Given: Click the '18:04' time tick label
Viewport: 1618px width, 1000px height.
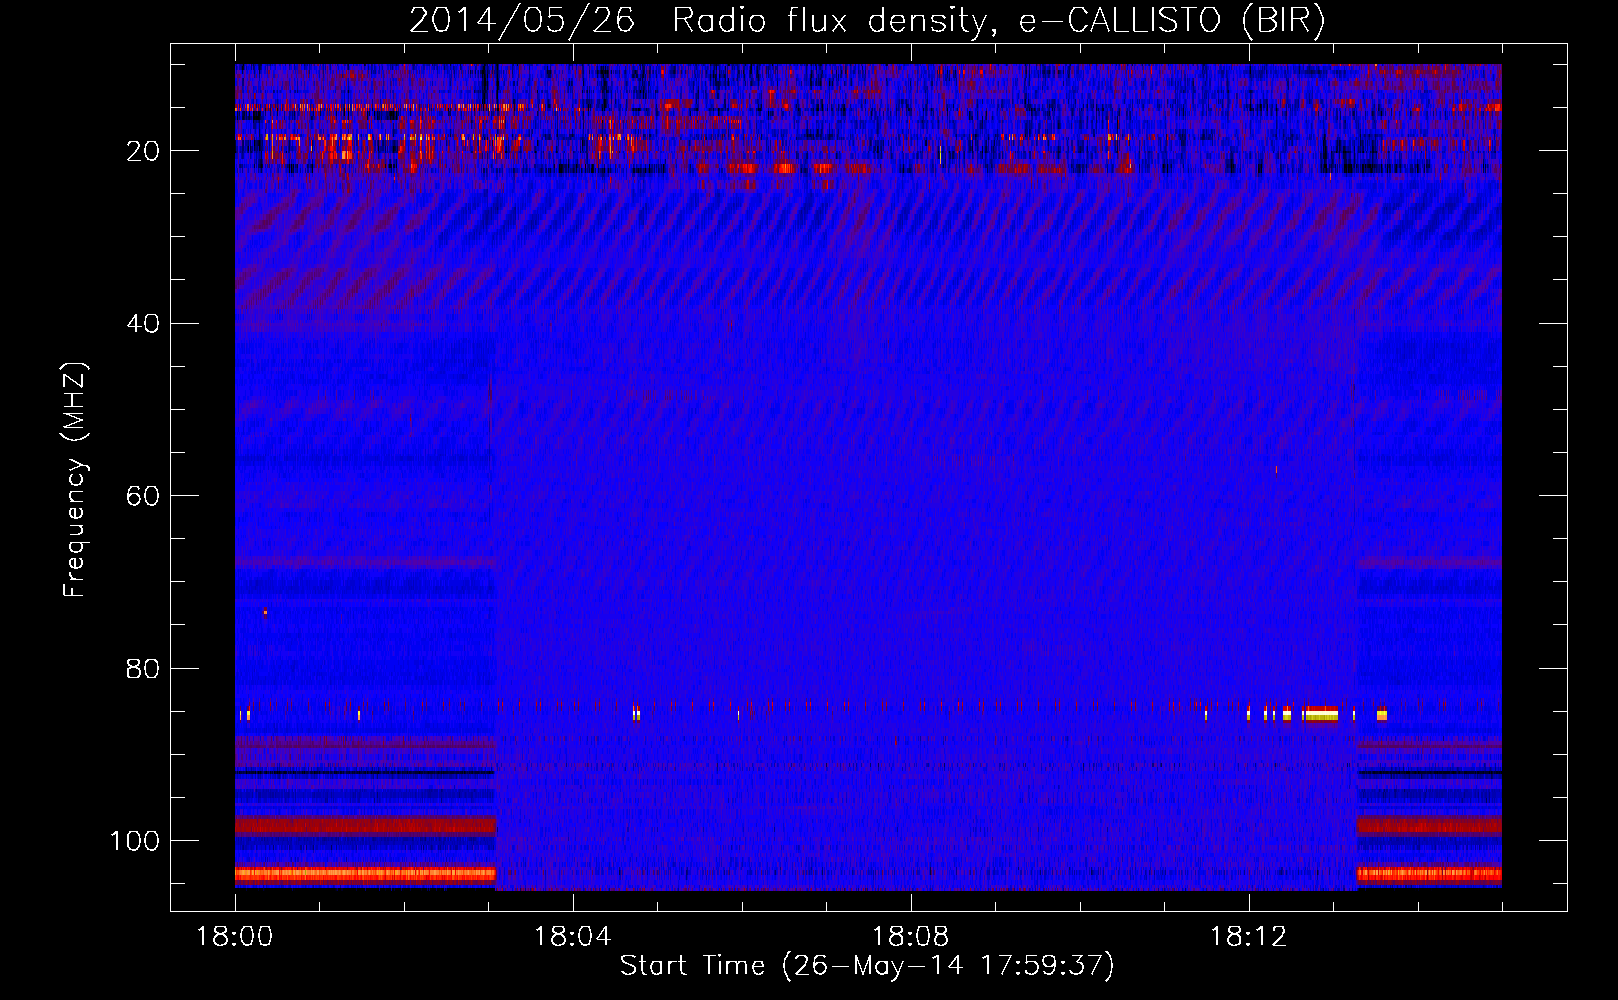Looking at the screenshot, I should point(572,937).
